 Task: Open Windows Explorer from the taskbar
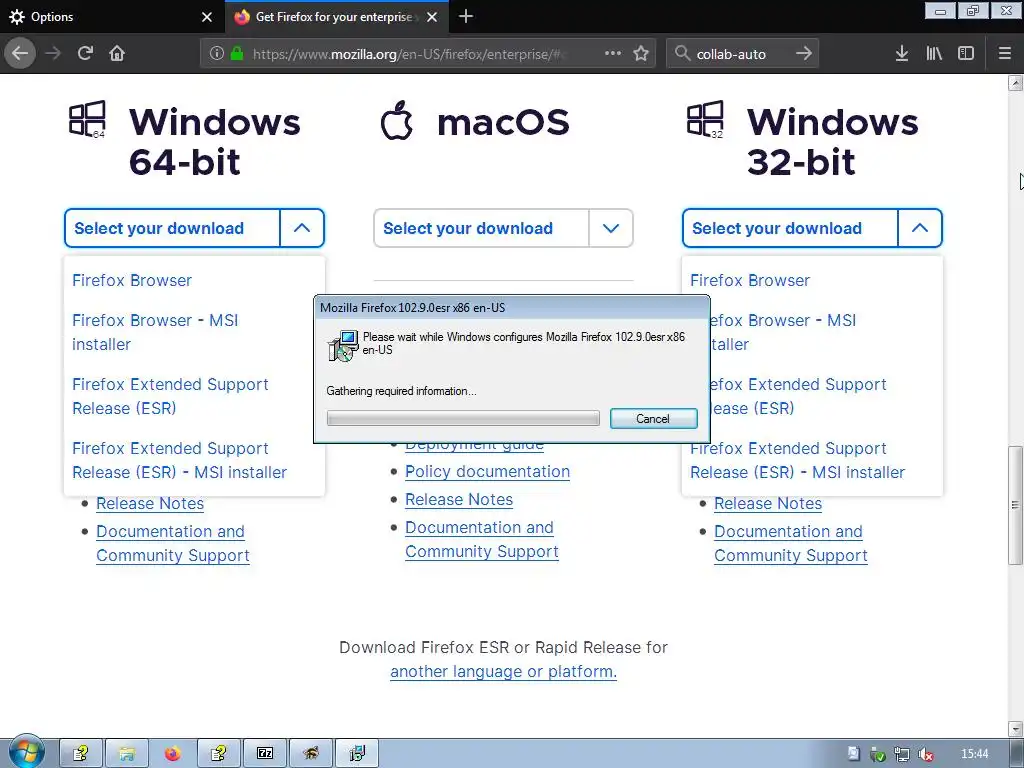click(x=127, y=754)
